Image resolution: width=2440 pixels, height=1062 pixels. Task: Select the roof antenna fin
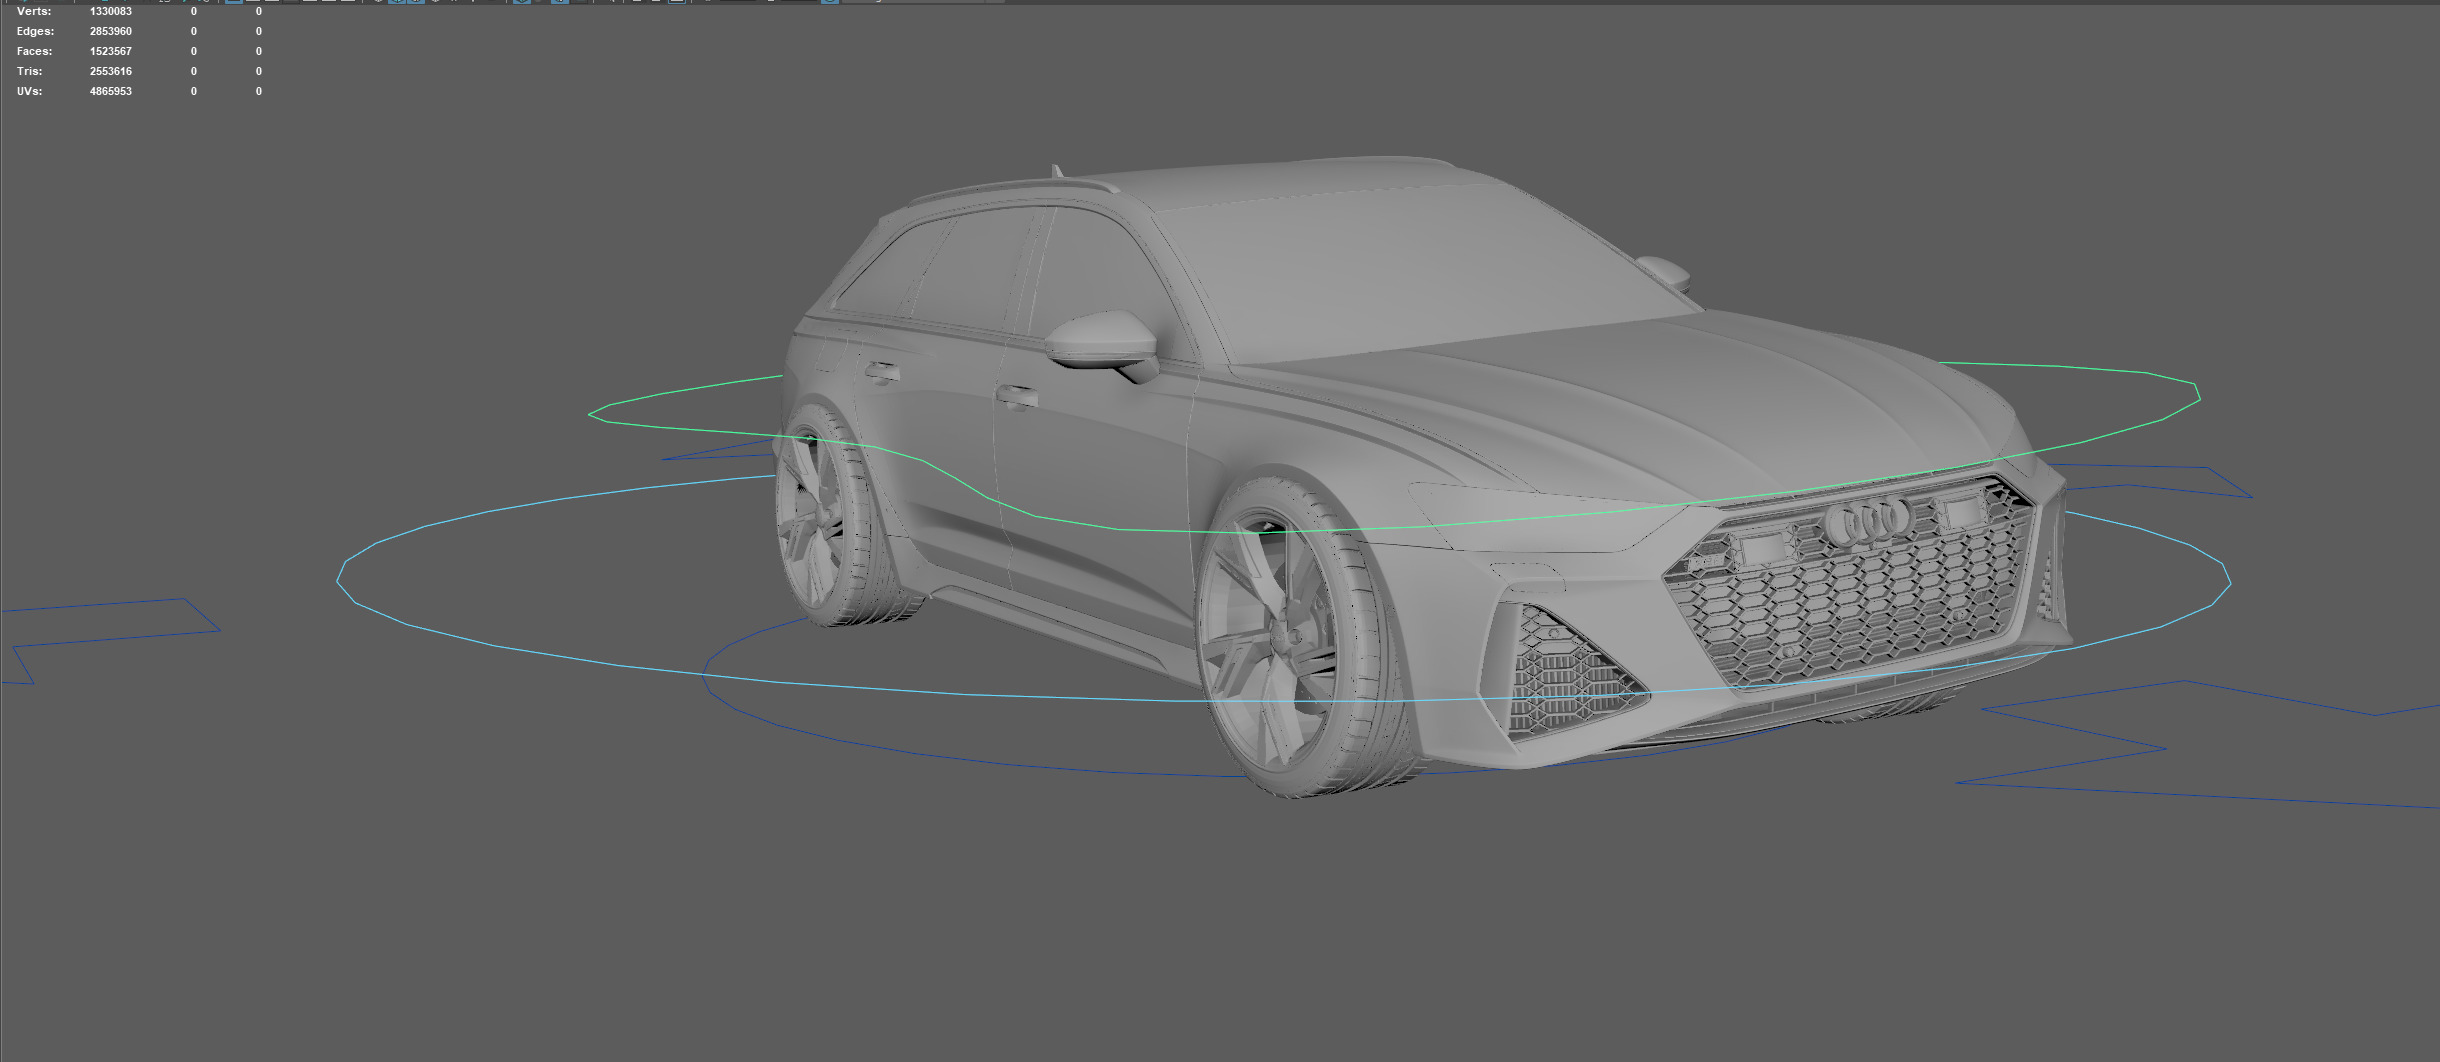(1057, 171)
